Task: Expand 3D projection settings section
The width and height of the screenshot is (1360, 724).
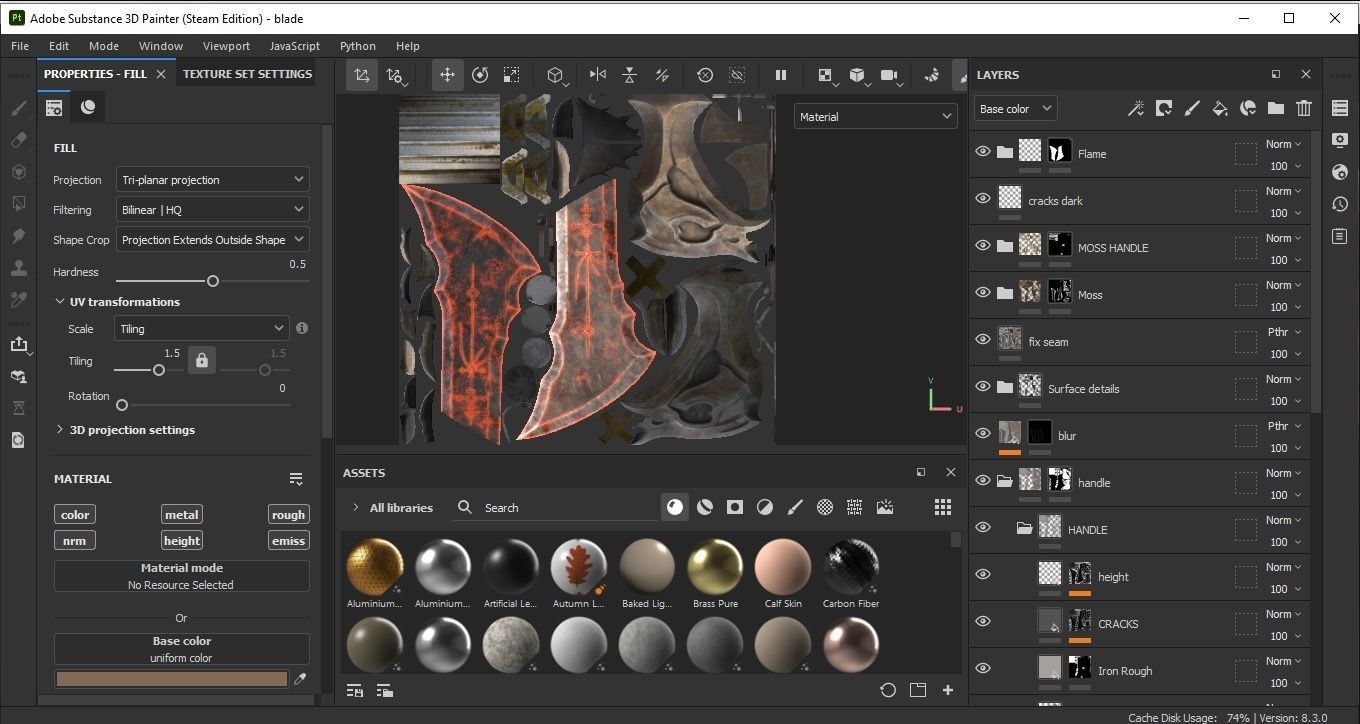Action: tap(125, 430)
